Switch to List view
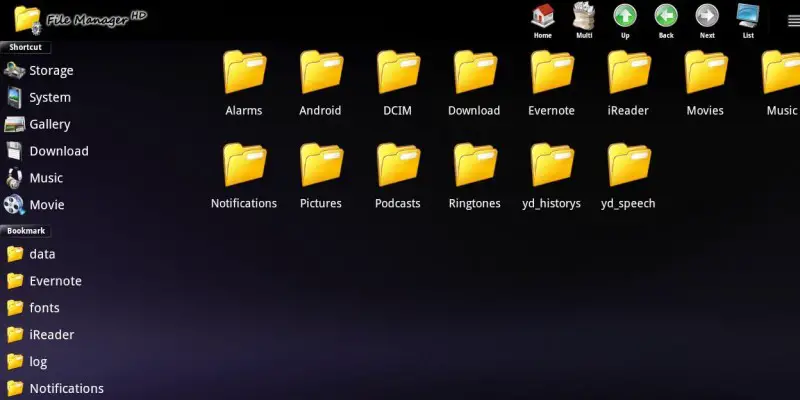Viewport: 800px width, 400px height. [748, 21]
